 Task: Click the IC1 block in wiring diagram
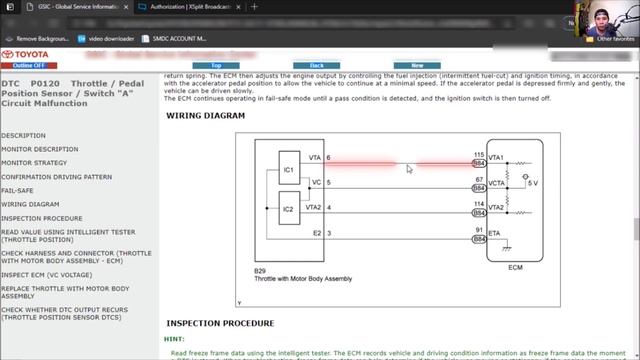click(x=289, y=168)
